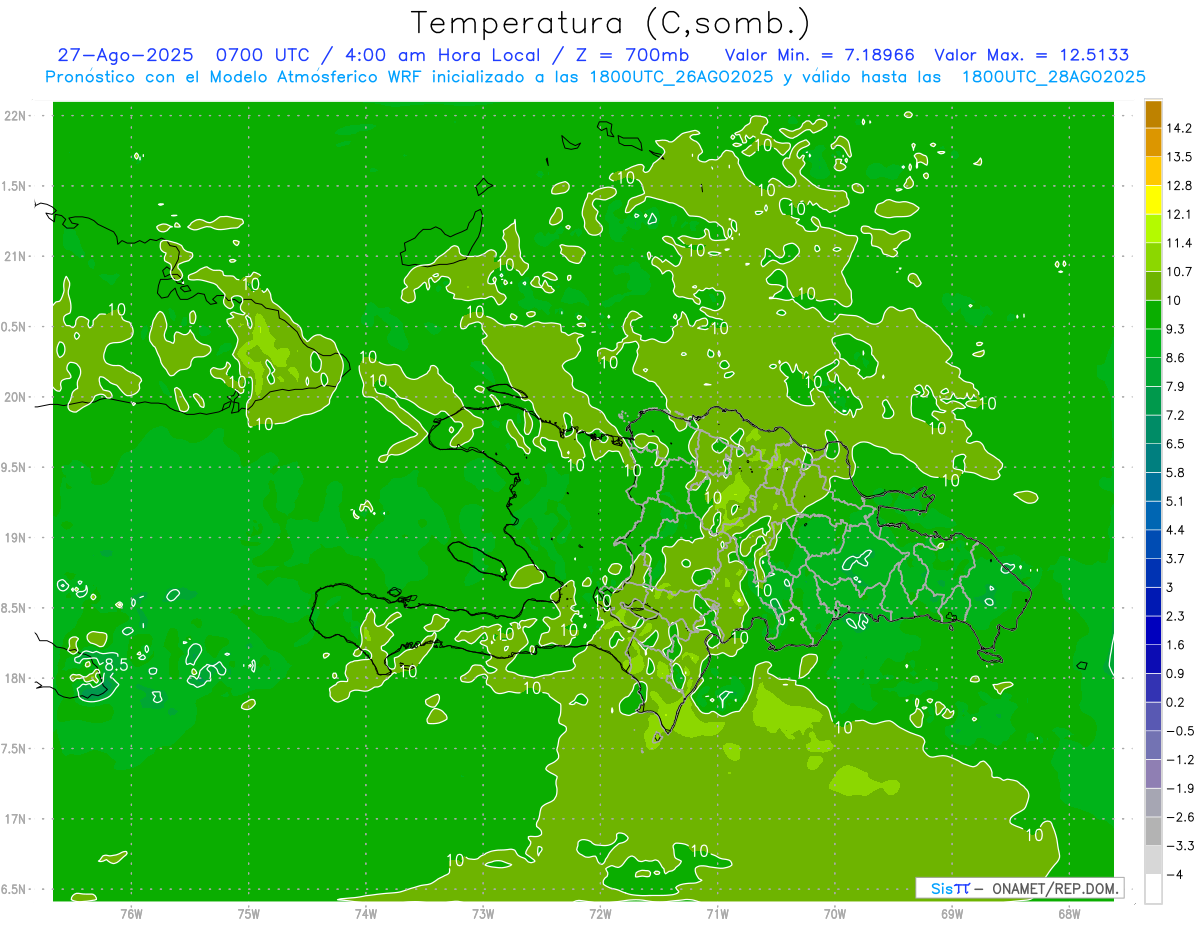Click the '9.5N' latitude axis label
This screenshot has width=1200, height=927.
click(15, 468)
